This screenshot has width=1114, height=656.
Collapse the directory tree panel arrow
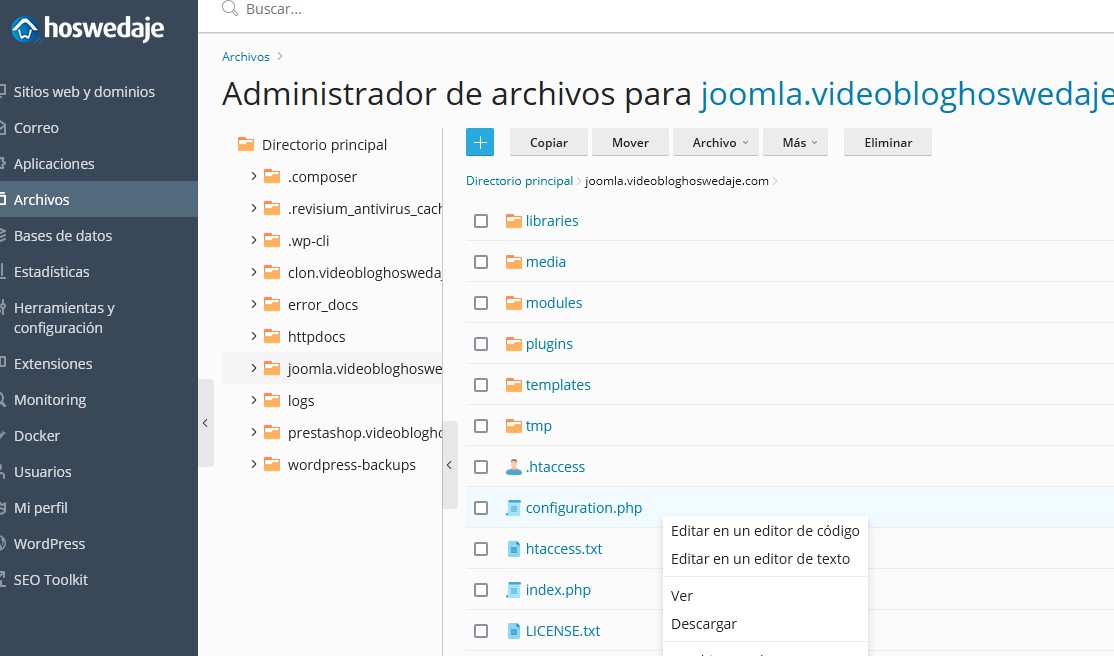click(449, 465)
